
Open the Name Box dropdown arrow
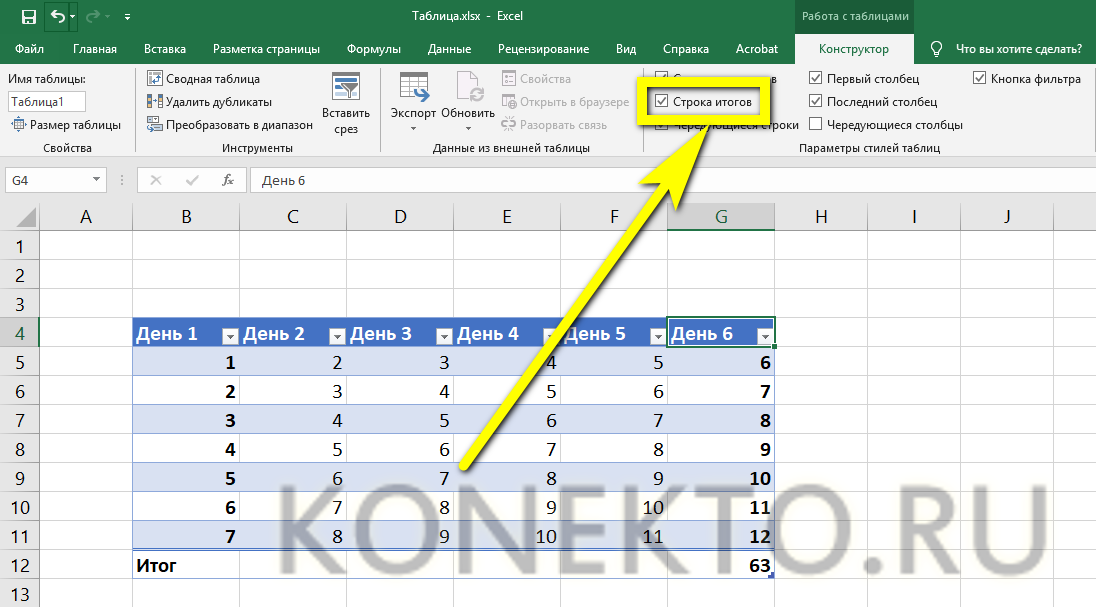click(x=97, y=180)
